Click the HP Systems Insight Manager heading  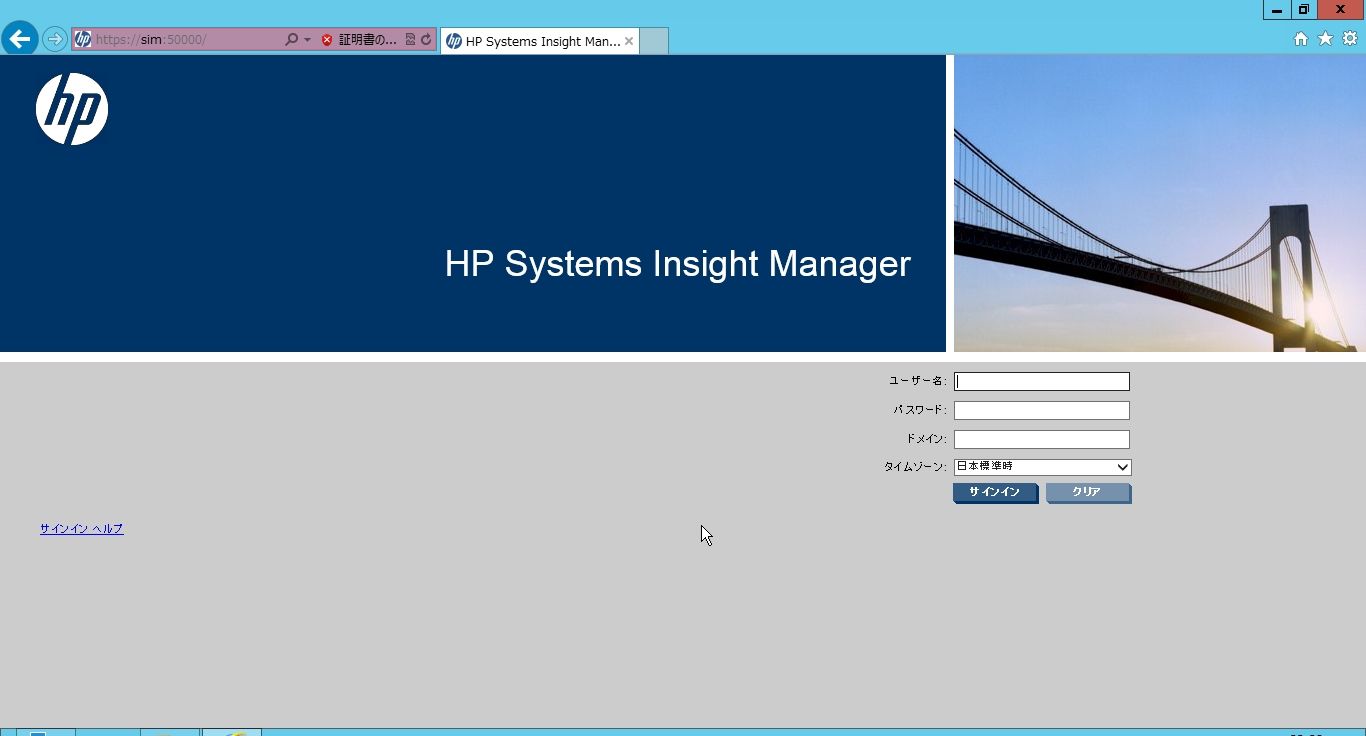[x=678, y=264]
